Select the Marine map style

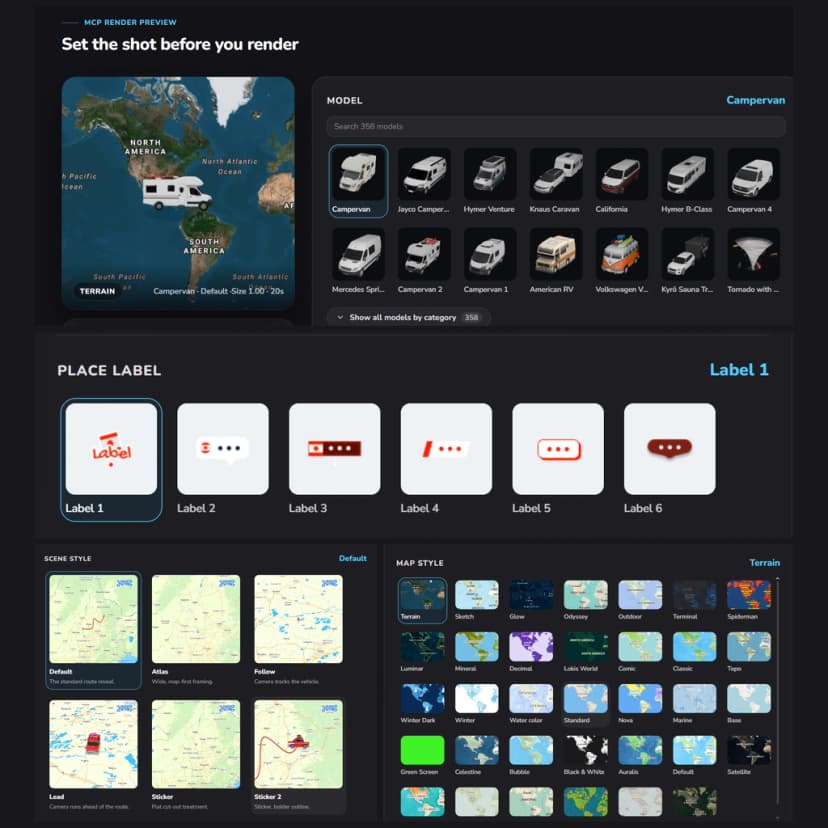pos(694,698)
